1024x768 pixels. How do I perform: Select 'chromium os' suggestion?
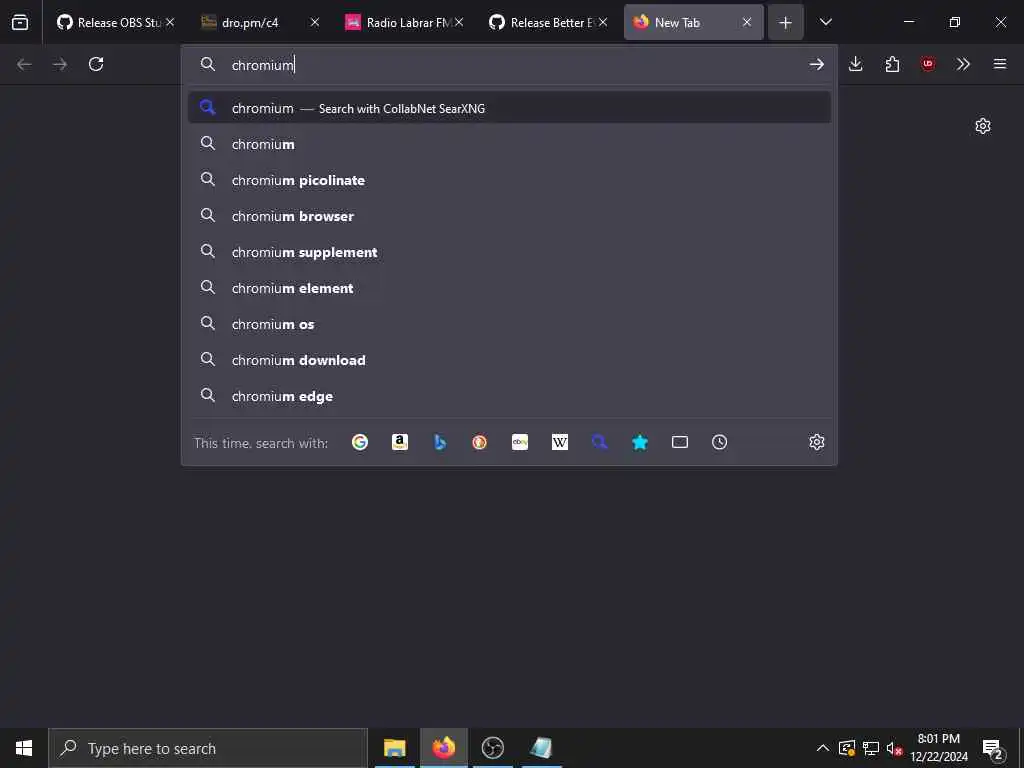point(509,324)
